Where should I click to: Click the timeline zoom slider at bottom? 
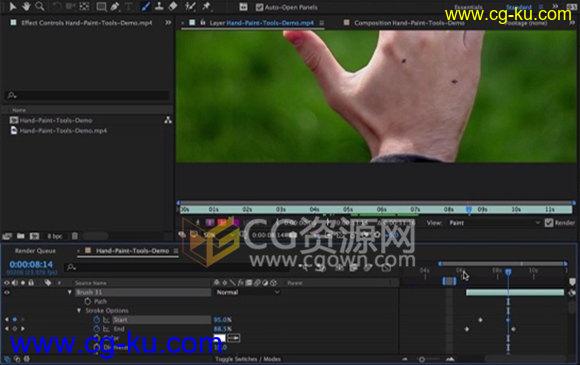click(422, 359)
